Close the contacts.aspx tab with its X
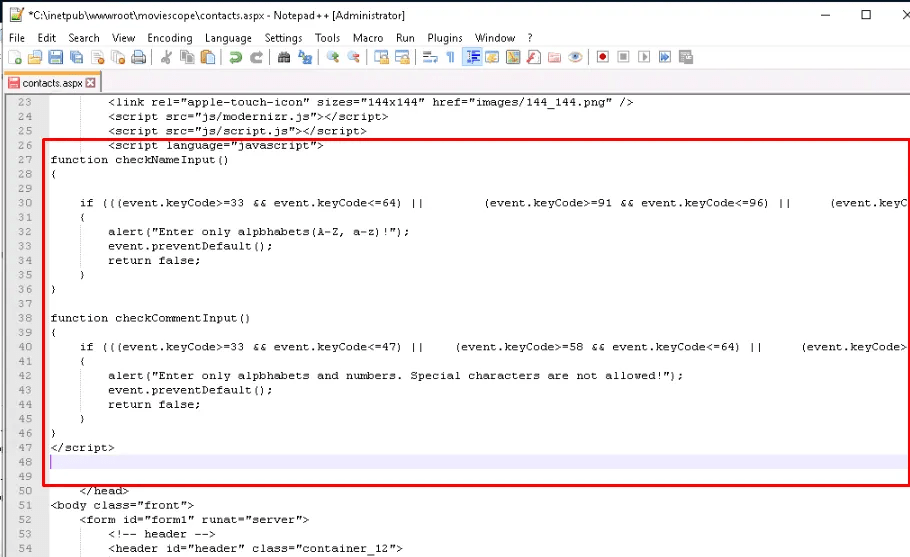This screenshot has height=557, width=910. (x=91, y=83)
